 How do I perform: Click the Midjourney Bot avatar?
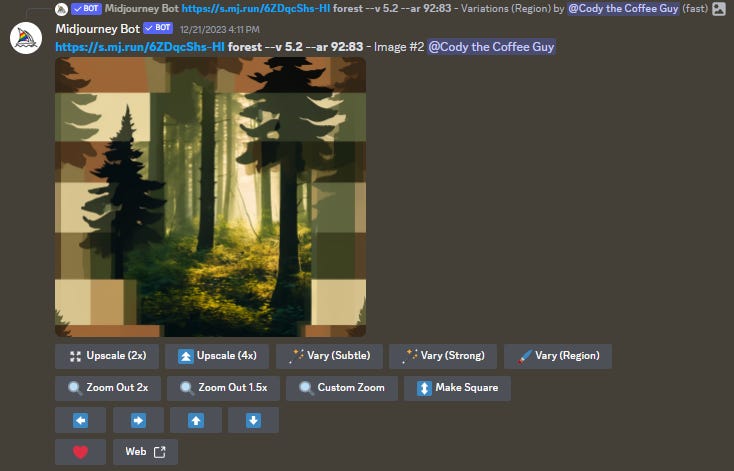coord(26,38)
